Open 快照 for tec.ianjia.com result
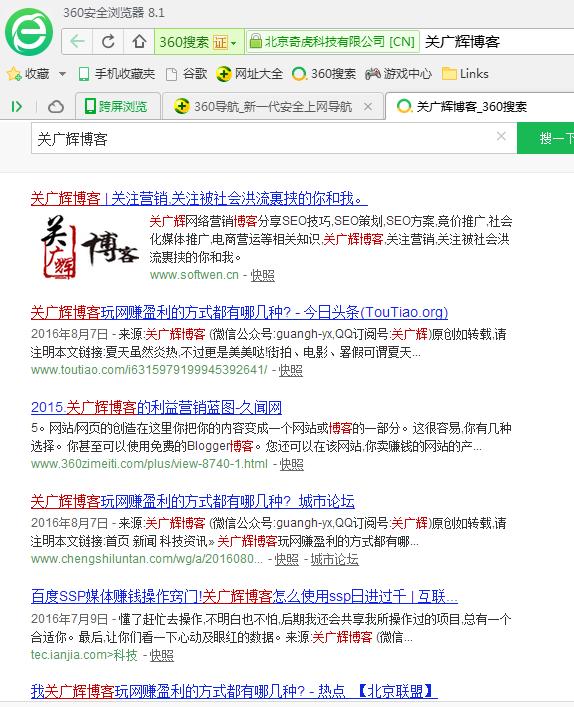 tap(161, 655)
